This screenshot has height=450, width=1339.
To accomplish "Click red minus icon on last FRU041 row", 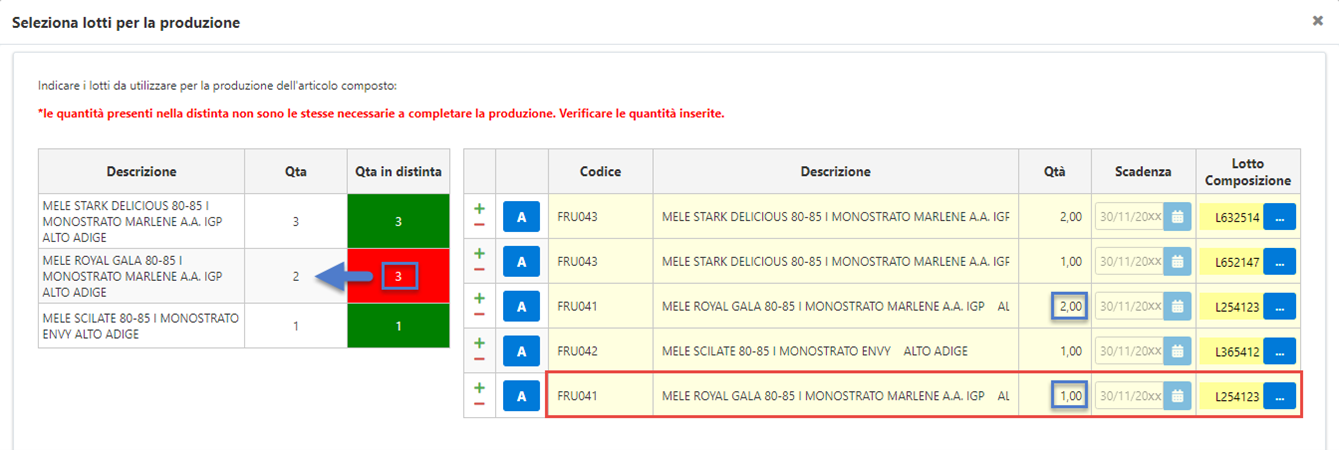I will click(x=479, y=403).
